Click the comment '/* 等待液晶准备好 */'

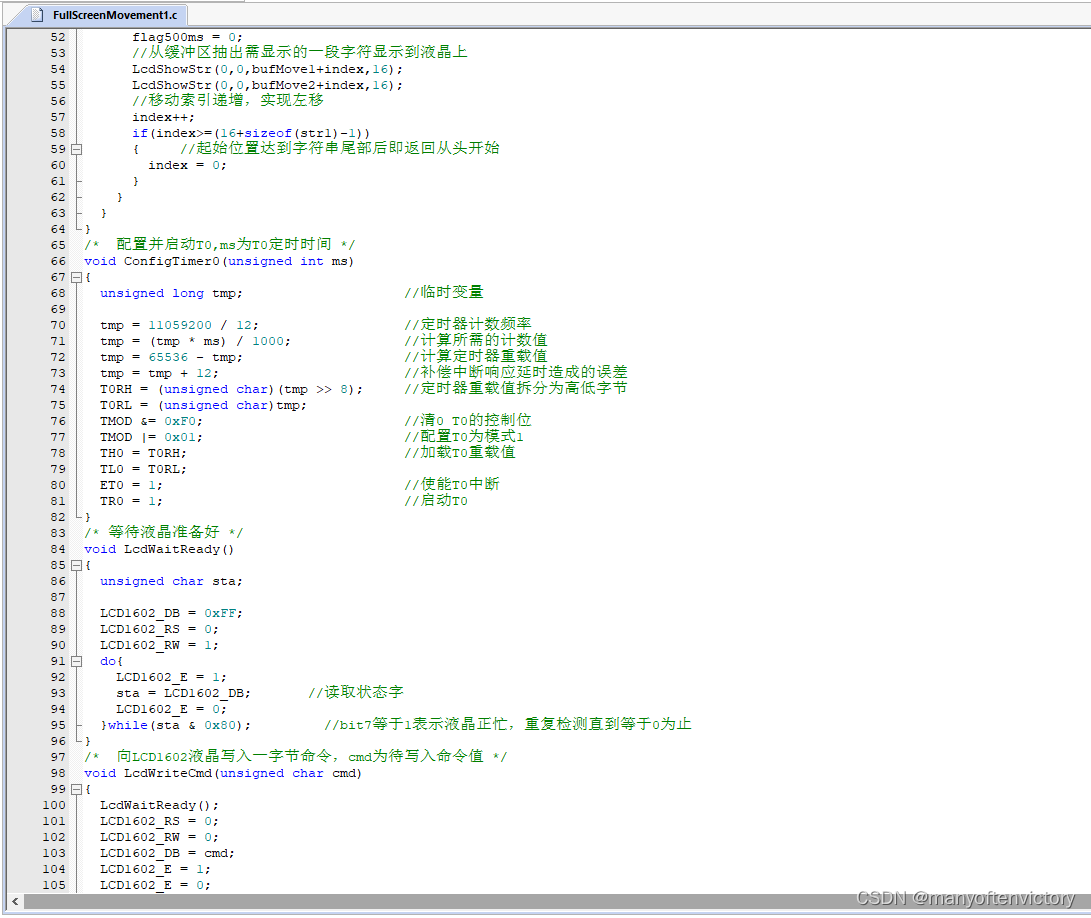tap(164, 532)
